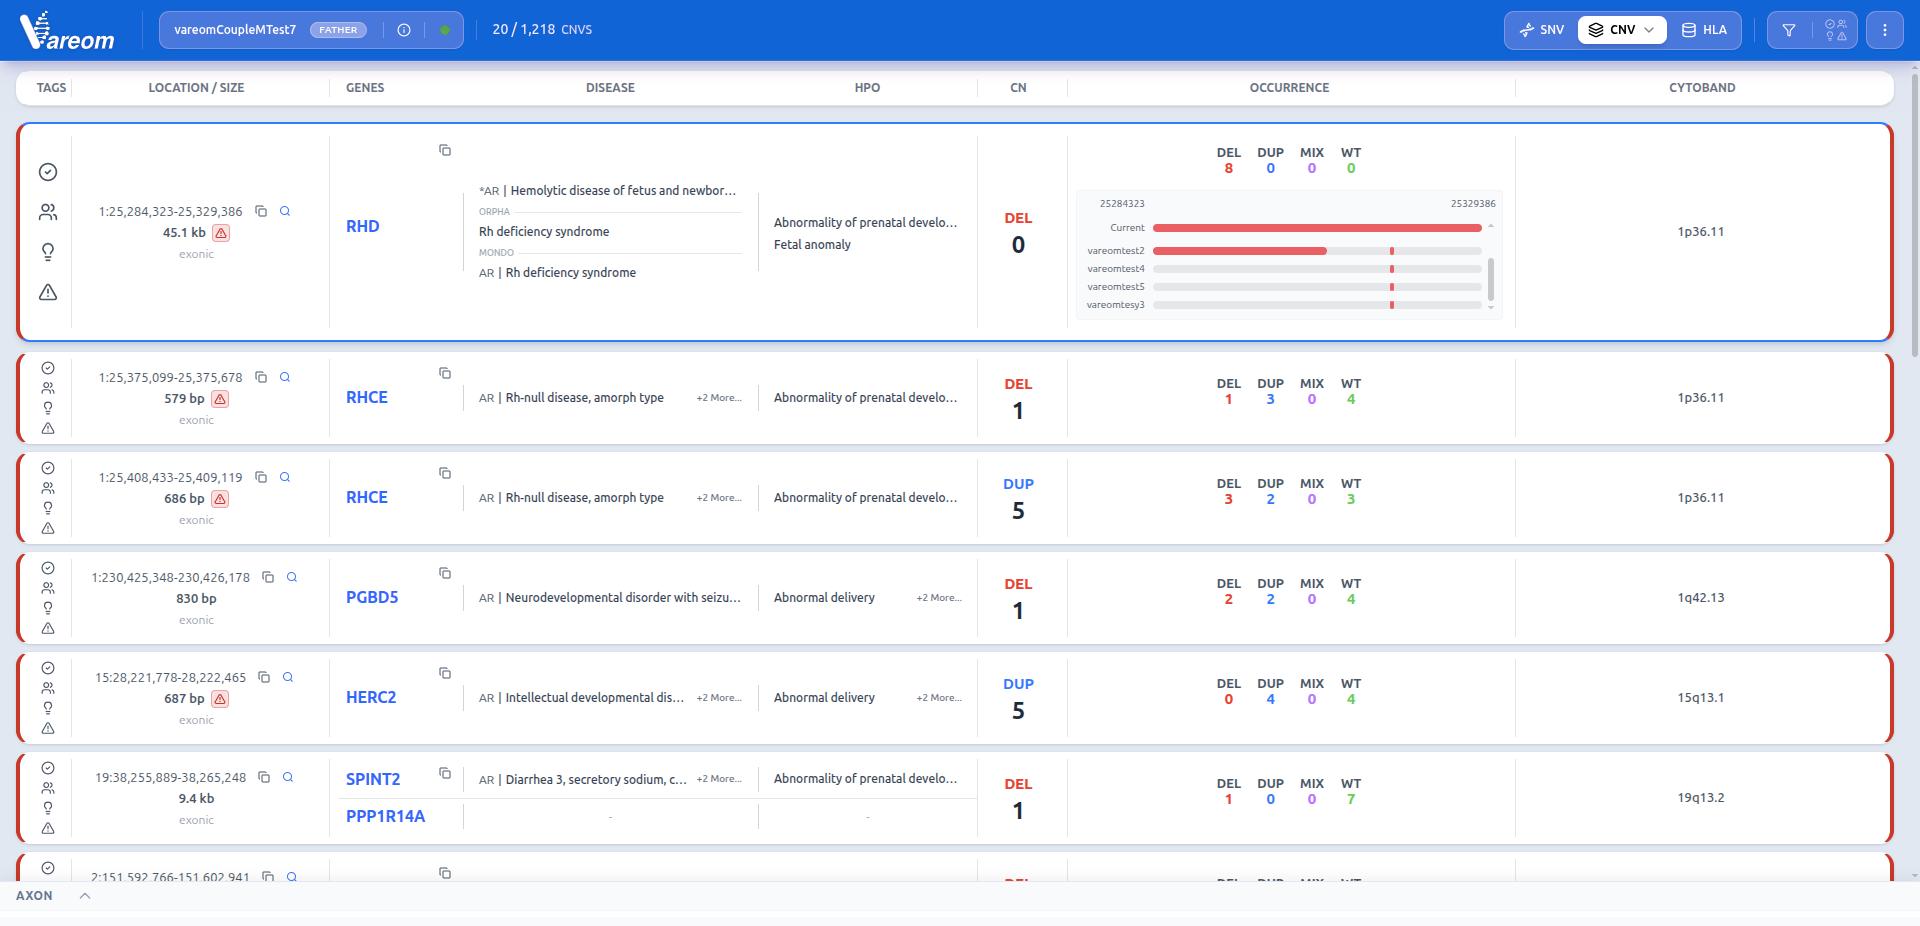Open the CNV view dropdown
Screen dimensions: 1920x926
1622,30
